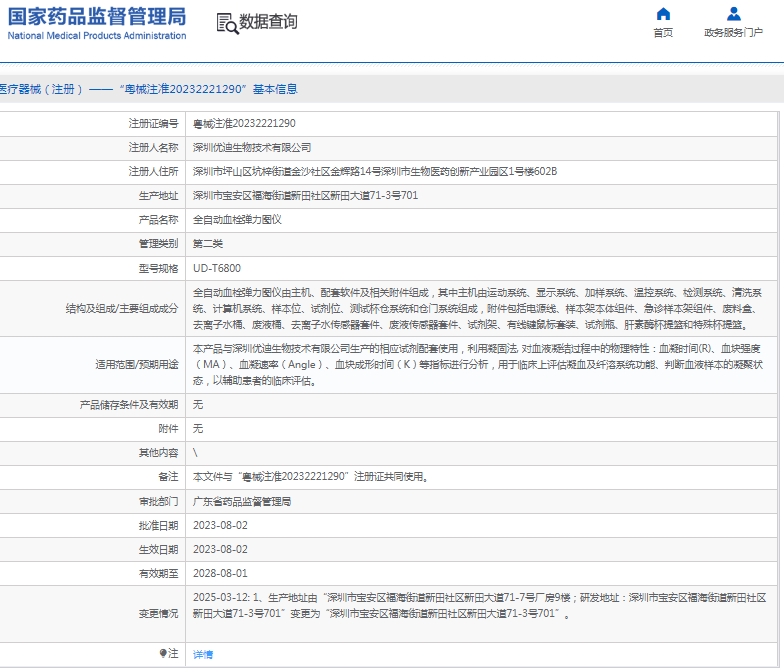784x672 pixels.
Task: Click the 数据查询 heading text
Action: (x=268, y=22)
